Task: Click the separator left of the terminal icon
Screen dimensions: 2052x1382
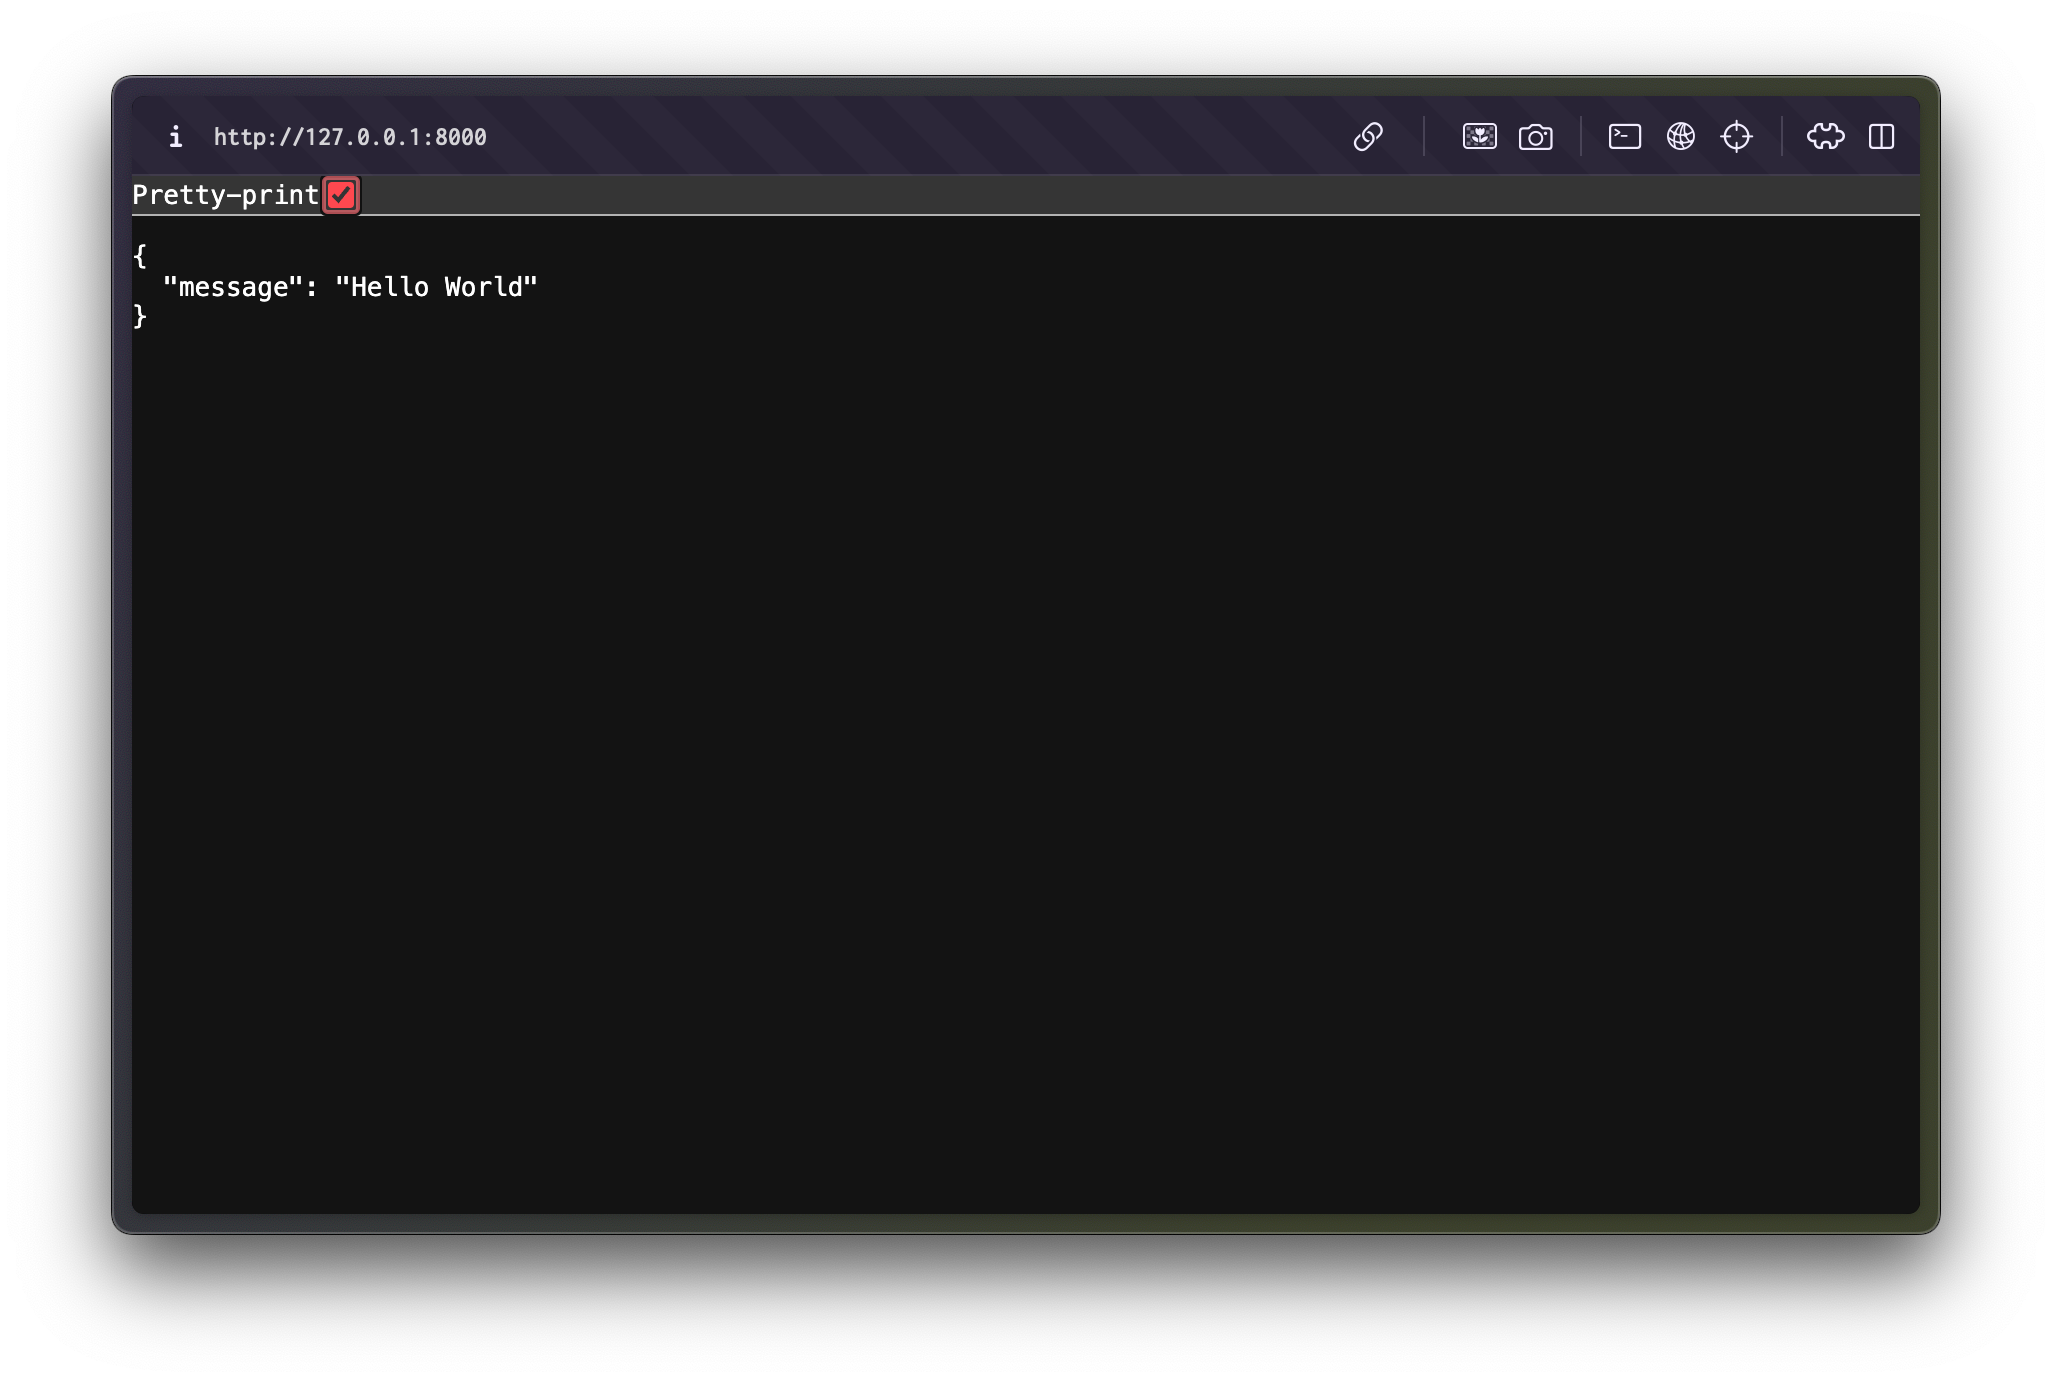Action: pyautogui.click(x=1581, y=136)
